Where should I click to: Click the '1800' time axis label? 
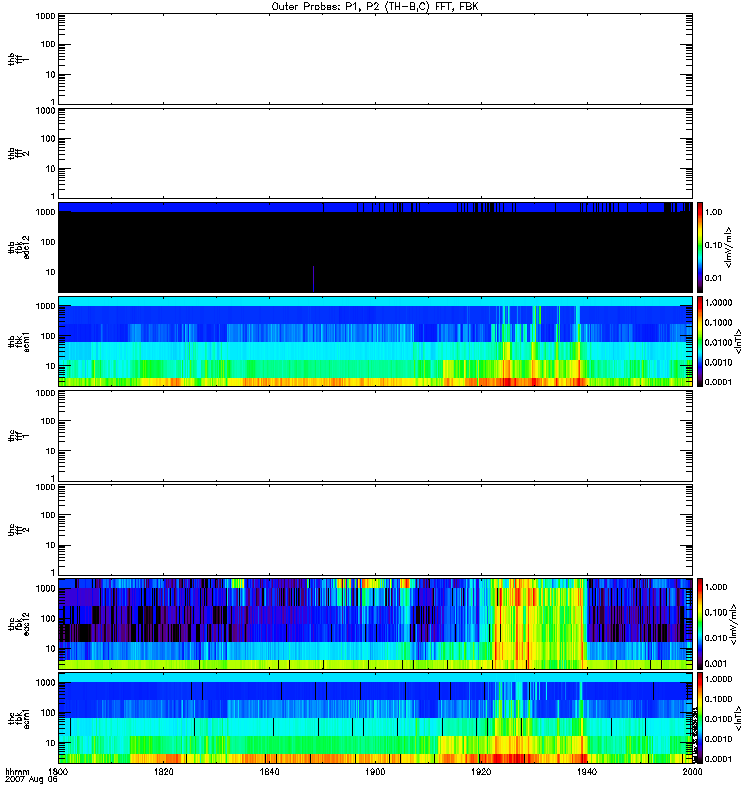[58, 771]
